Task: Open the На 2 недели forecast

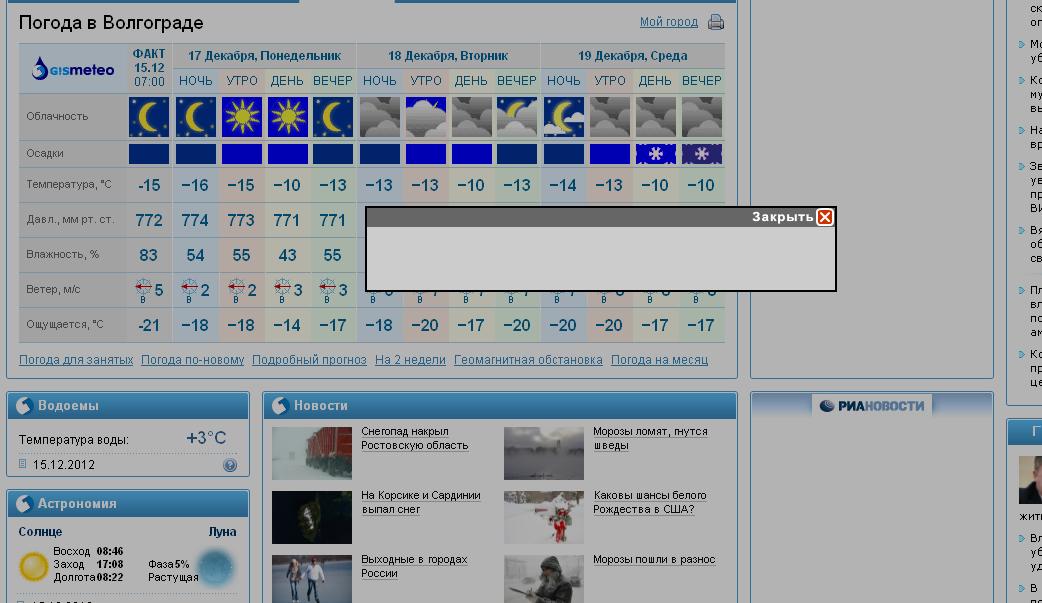Action: click(x=410, y=360)
